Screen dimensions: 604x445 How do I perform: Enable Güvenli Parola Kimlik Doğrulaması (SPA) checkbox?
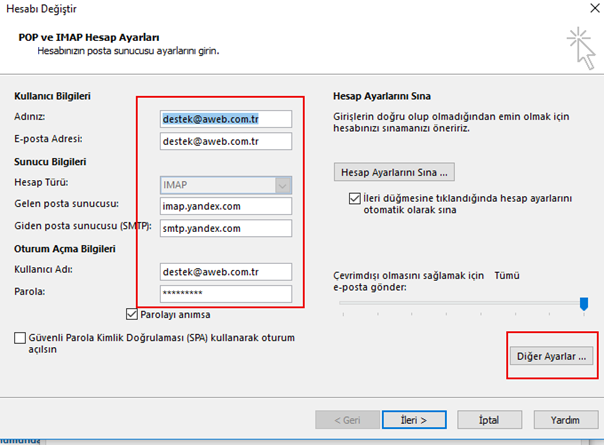click(20, 338)
